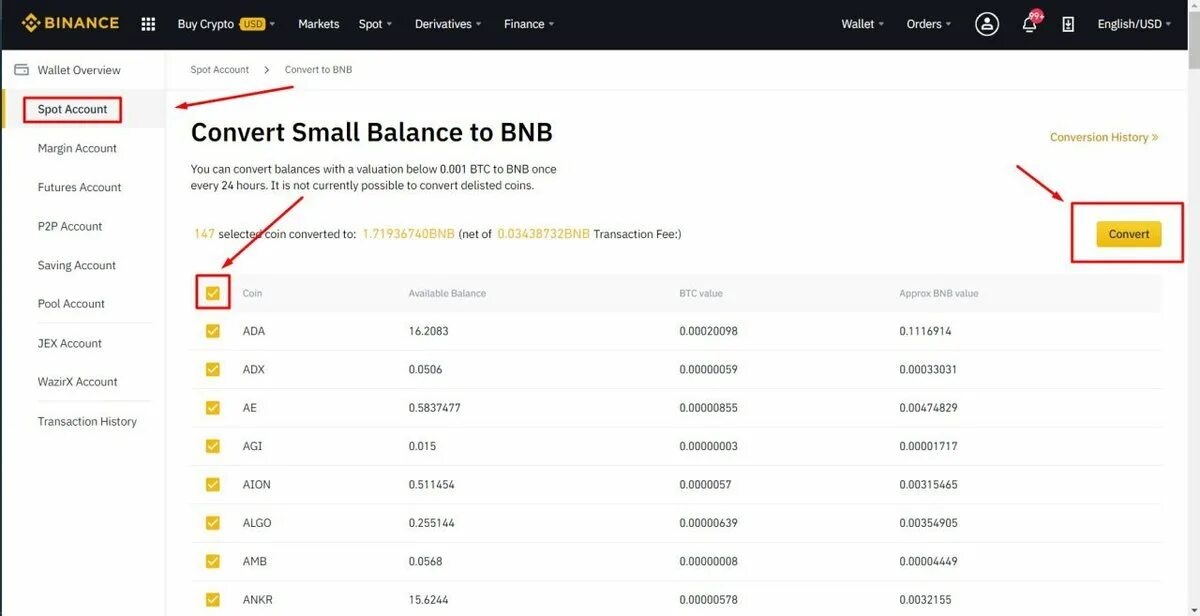Open the Markets menu item
This screenshot has width=1200, height=616.
(318, 24)
